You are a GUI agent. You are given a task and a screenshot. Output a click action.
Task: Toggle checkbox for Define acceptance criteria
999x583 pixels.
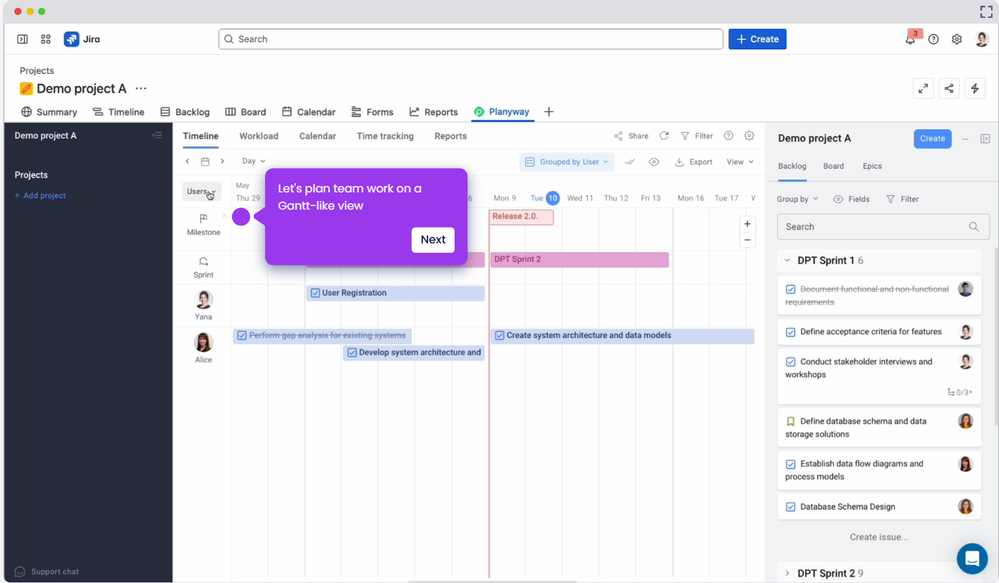791,332
